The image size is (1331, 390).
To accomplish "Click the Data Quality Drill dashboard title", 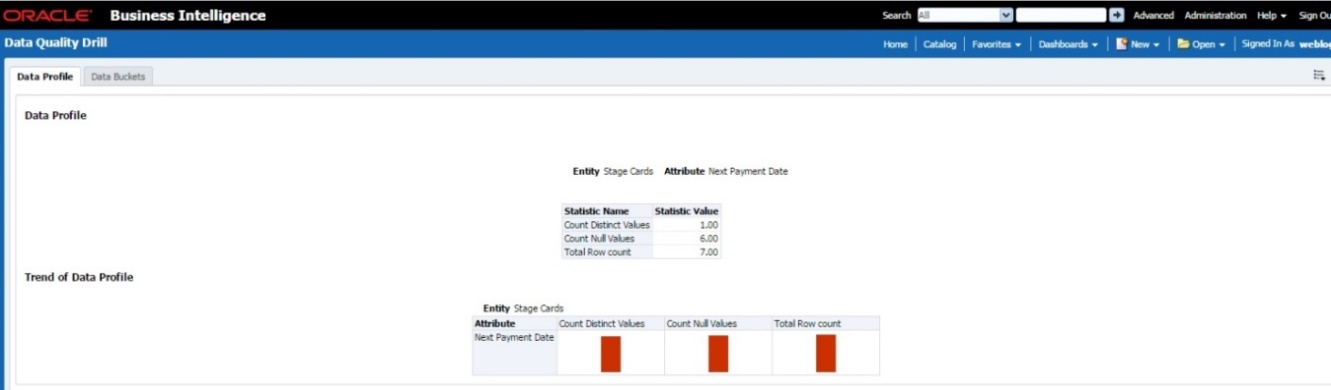I will coord(56,43).
